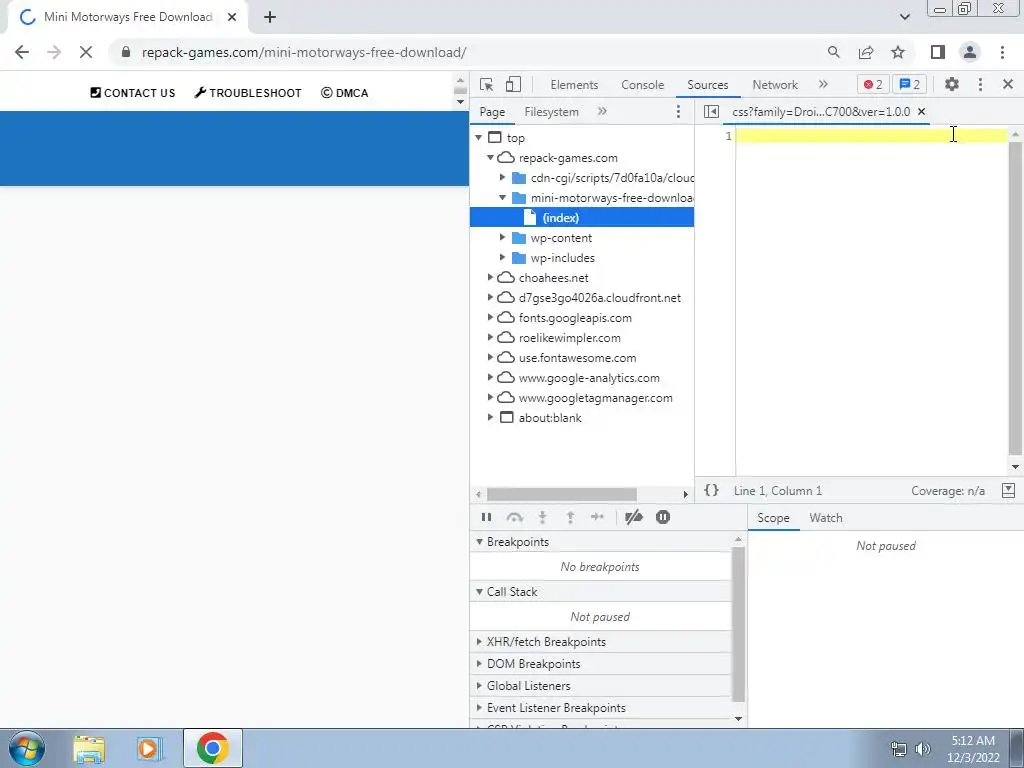Expand www.google-analytics.com domain
1024x768 pixels.
coord(490,377)
